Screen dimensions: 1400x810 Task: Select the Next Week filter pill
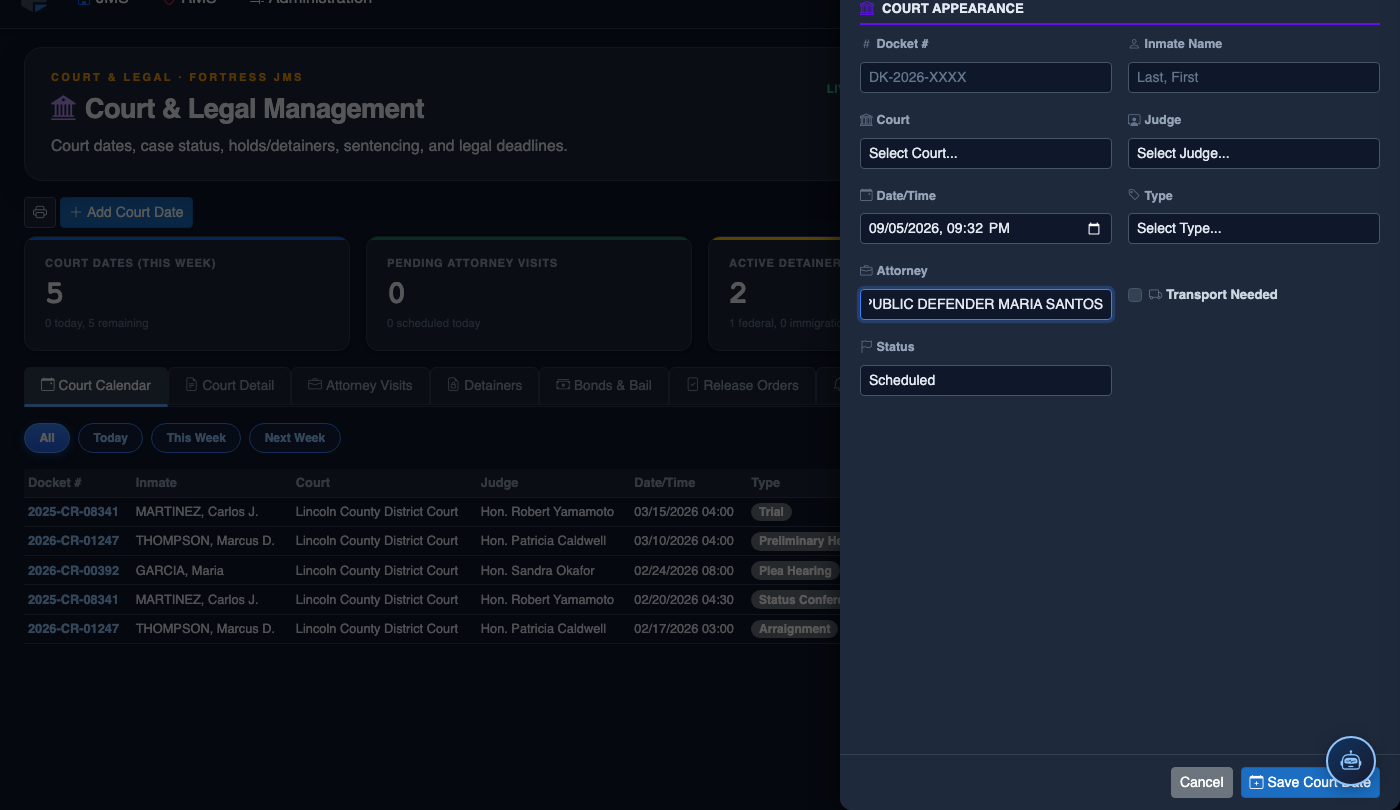pos(295,438)
